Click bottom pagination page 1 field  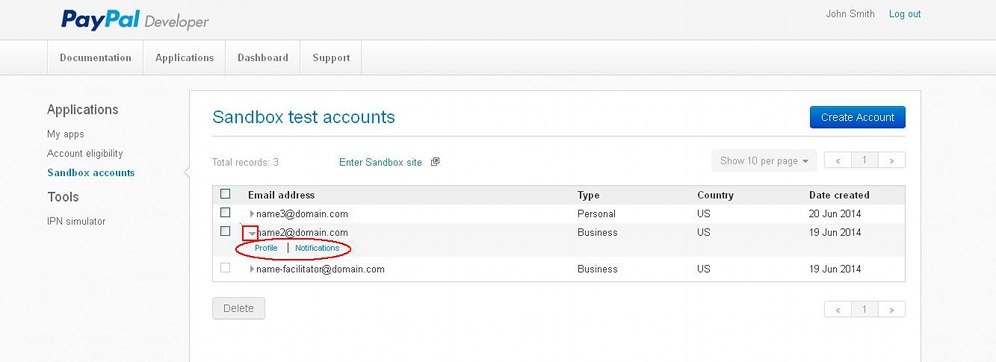[x=865, y=309]
